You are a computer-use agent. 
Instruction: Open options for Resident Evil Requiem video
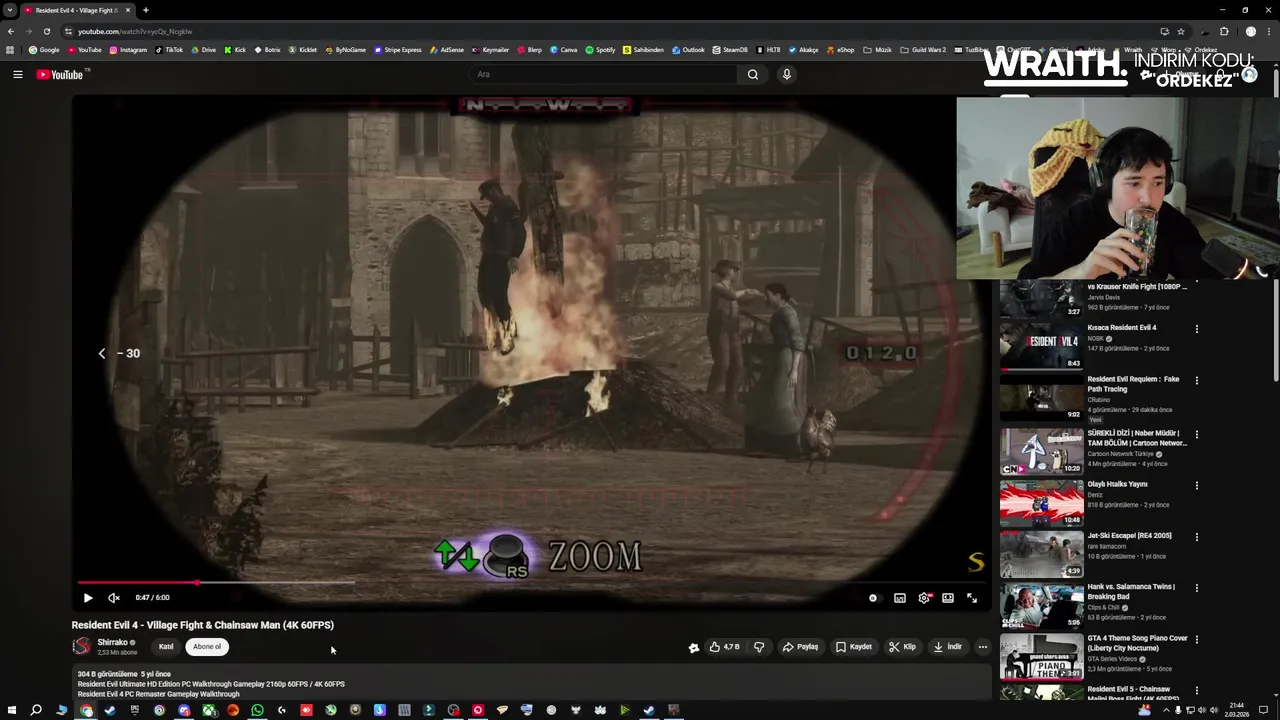pyautogui.click(x=1196, y=380)
